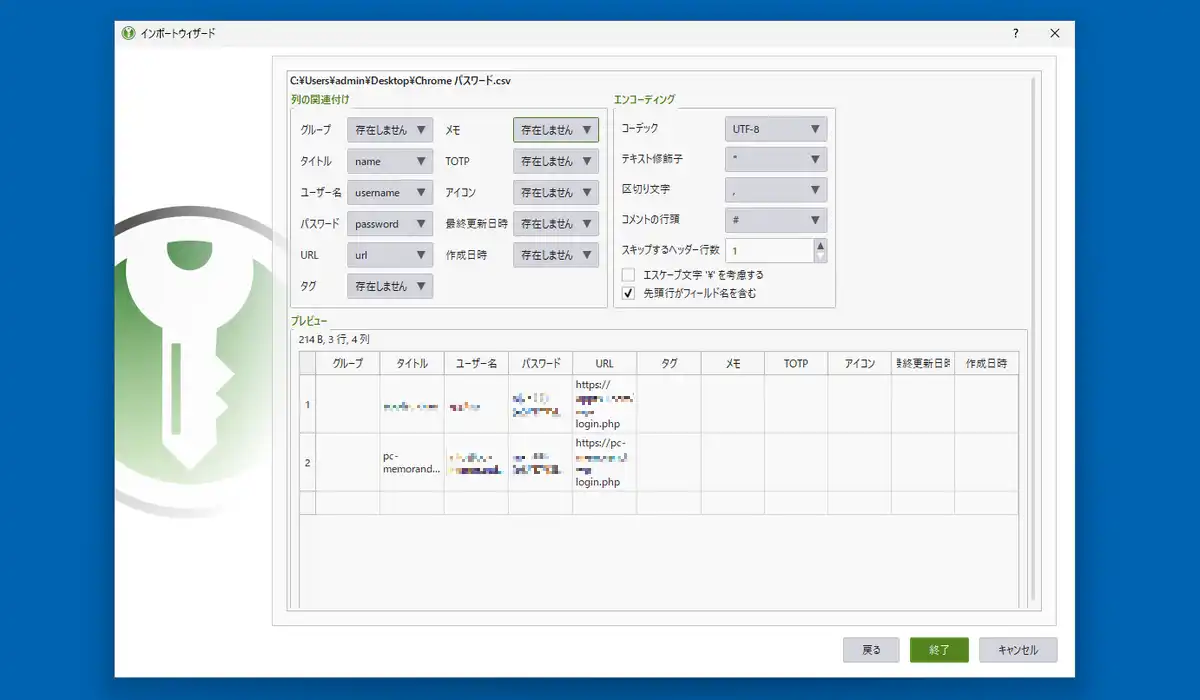Click the help question mark button
This screenshot has width=1200, height=700.
click(x=1016, y=33)
